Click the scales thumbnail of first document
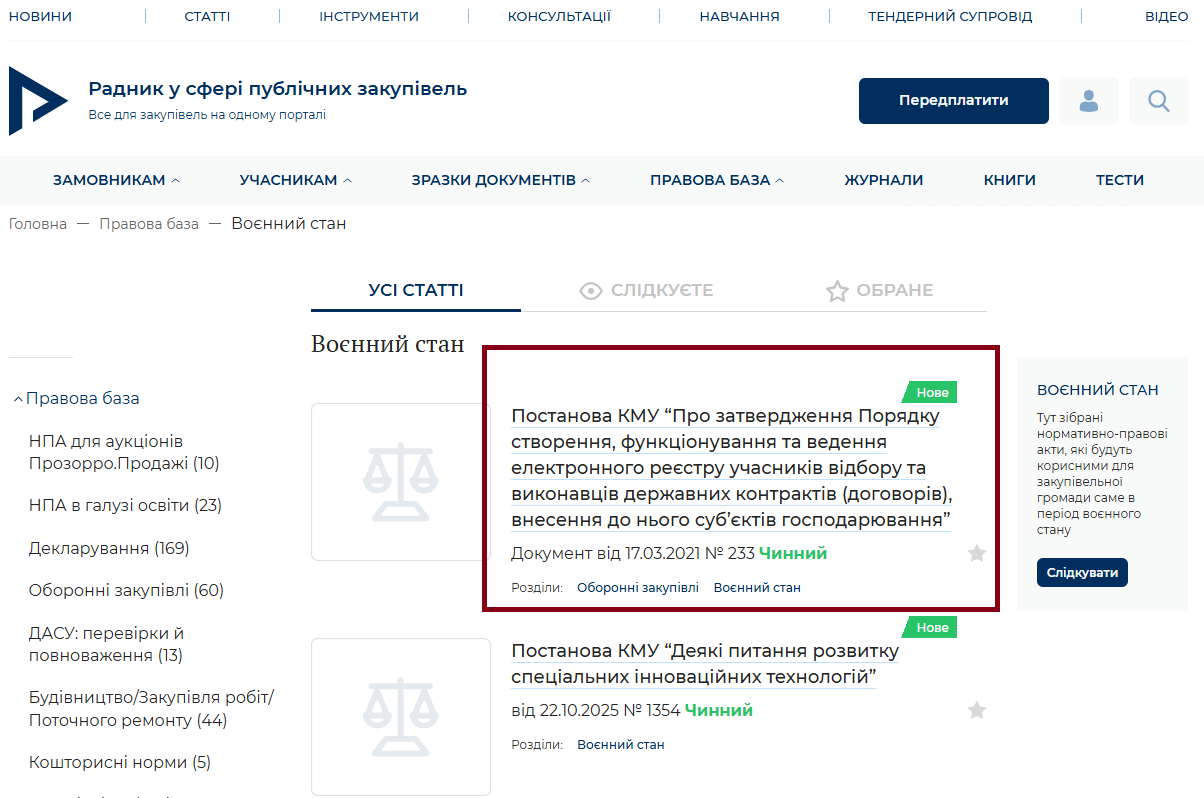1204x798 pixels. click(x=400, y=482)
